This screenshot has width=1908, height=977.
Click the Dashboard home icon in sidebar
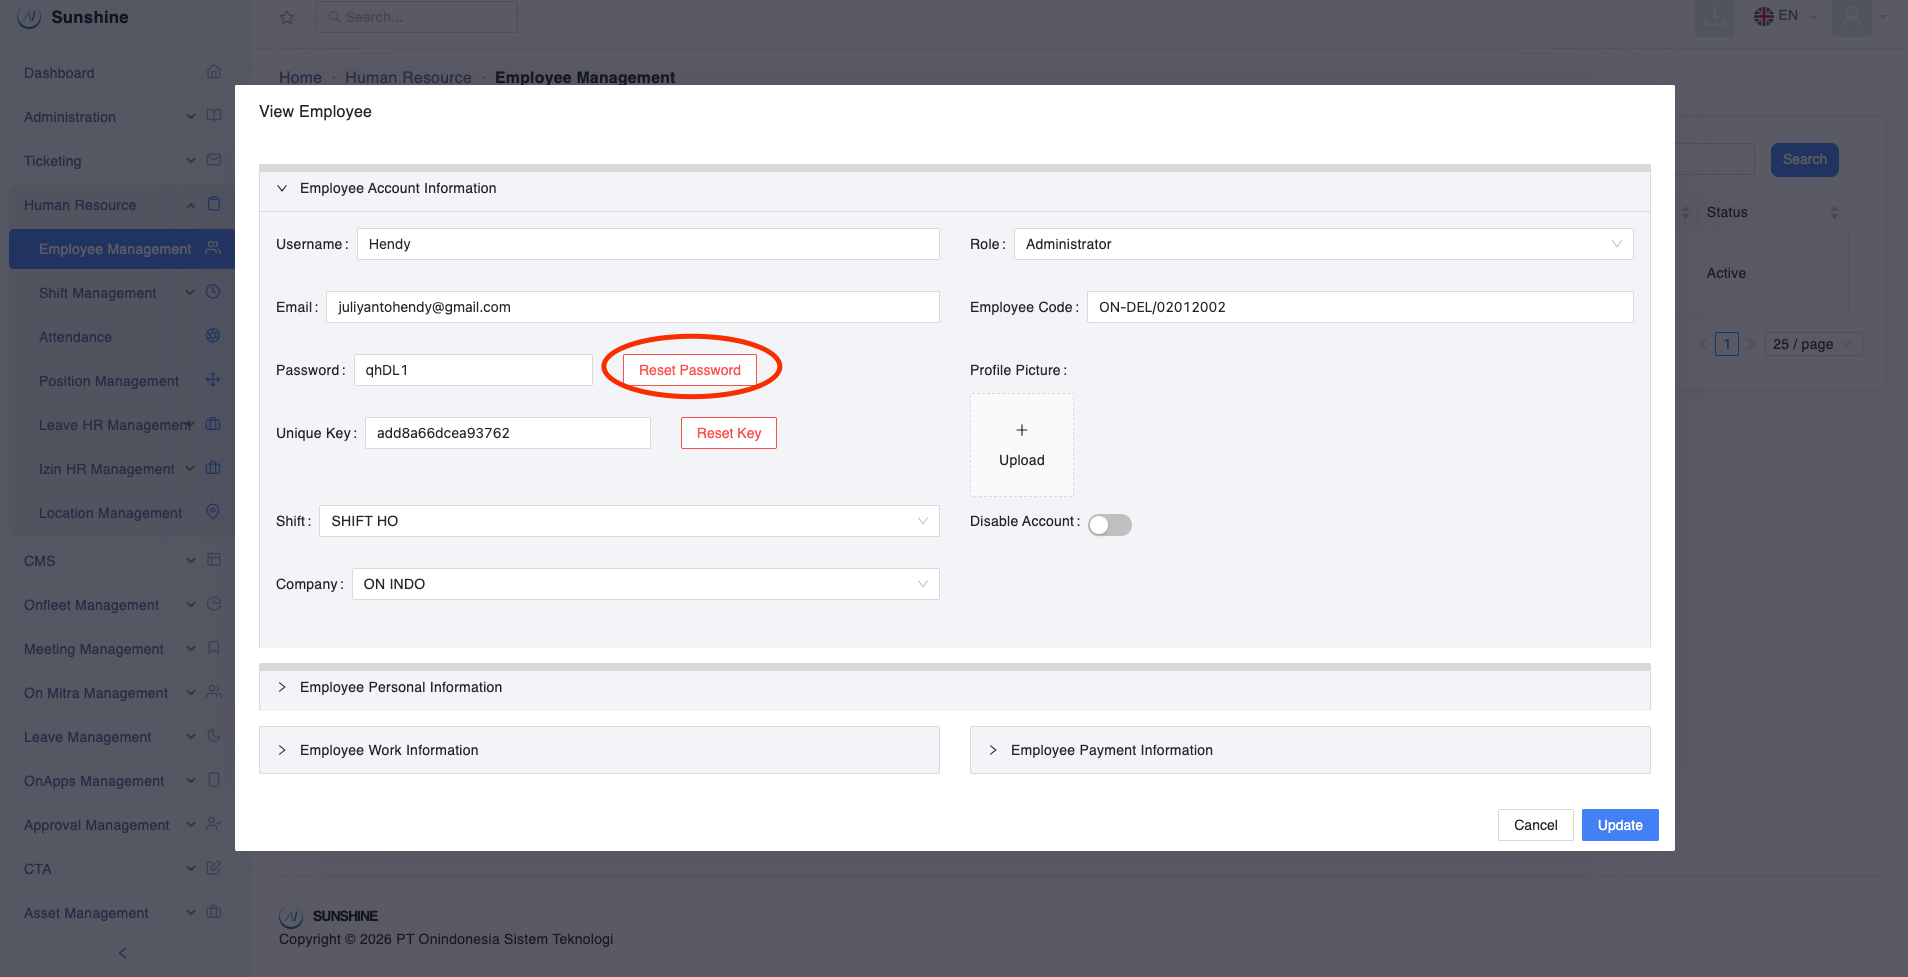[x=214, y=72]
